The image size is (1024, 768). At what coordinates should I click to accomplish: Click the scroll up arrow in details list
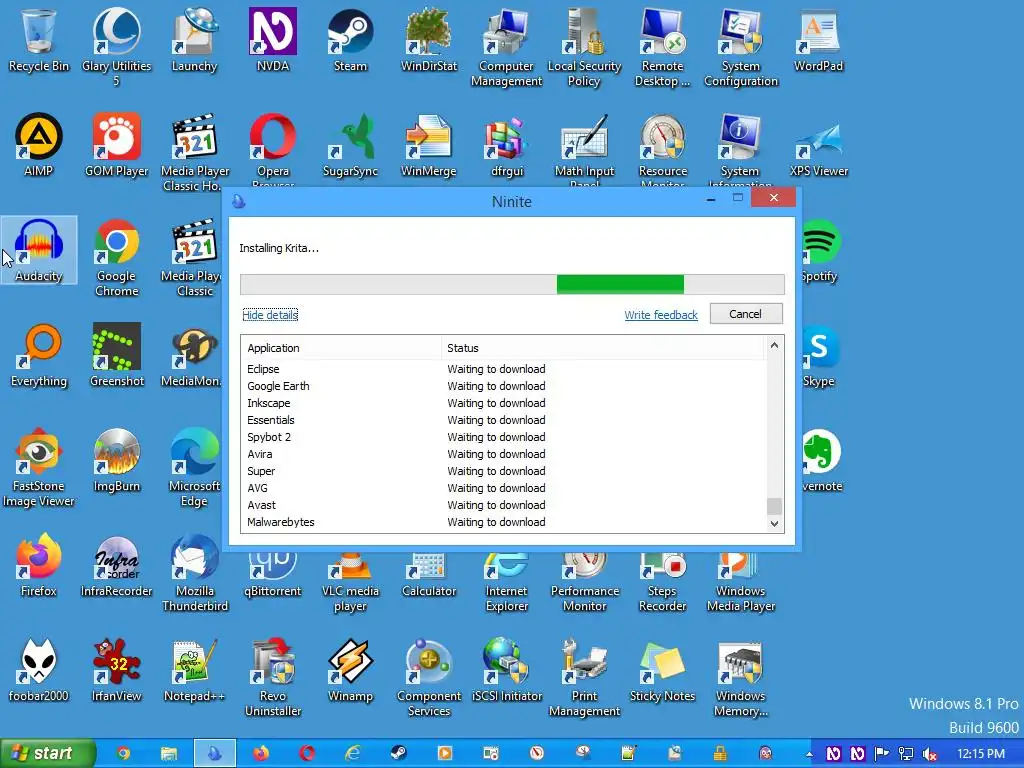774,345
